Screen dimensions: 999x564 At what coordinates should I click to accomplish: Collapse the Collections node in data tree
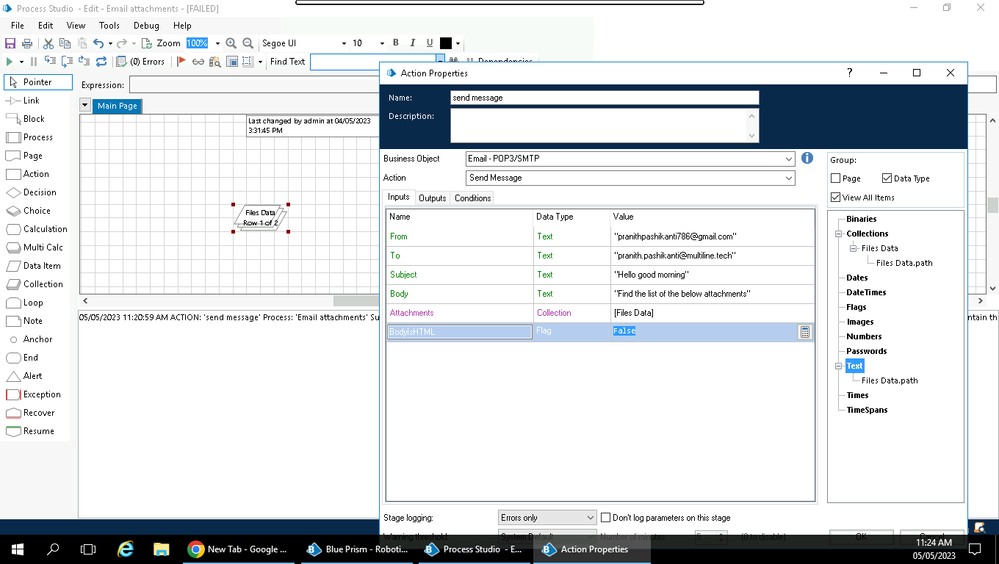838,234
